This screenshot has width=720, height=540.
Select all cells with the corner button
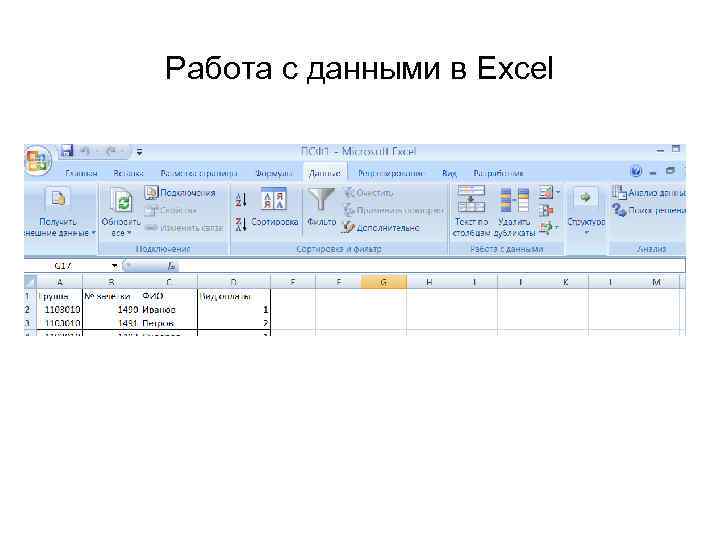click(x=30, y=281)
